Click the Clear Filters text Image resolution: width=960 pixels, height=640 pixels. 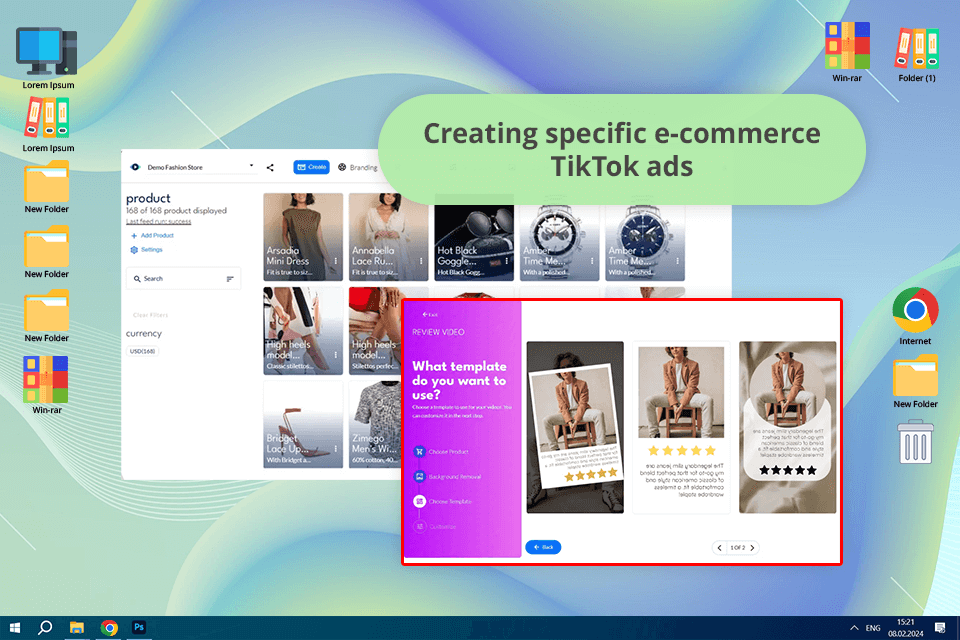(150, 315)
